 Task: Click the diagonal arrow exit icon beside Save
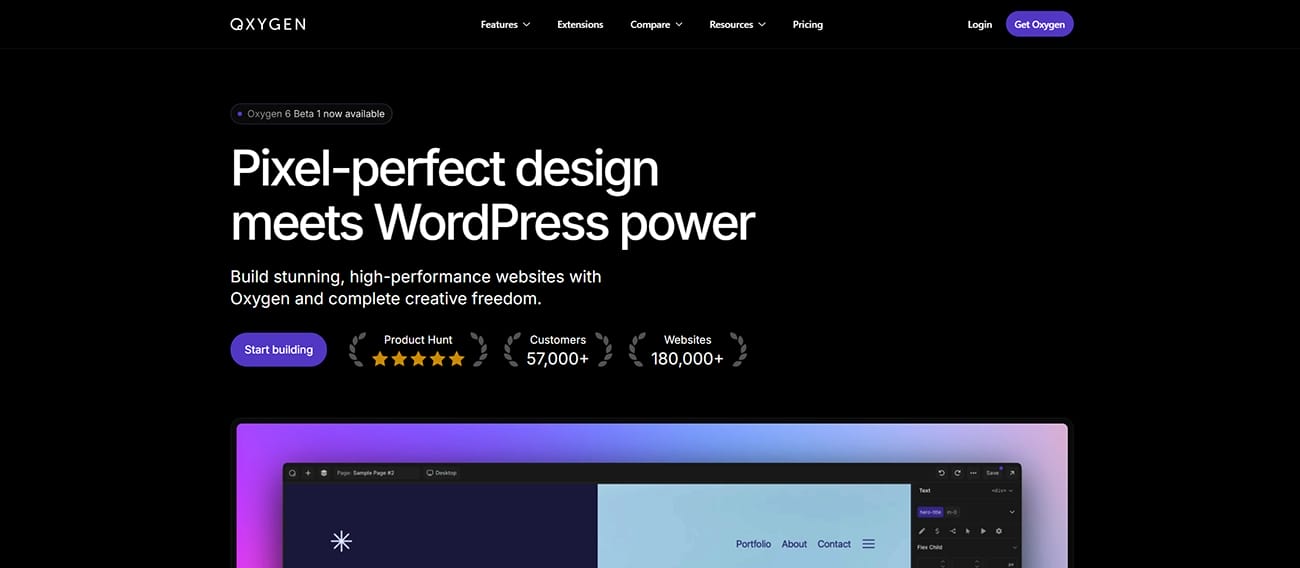[1012, 473]
